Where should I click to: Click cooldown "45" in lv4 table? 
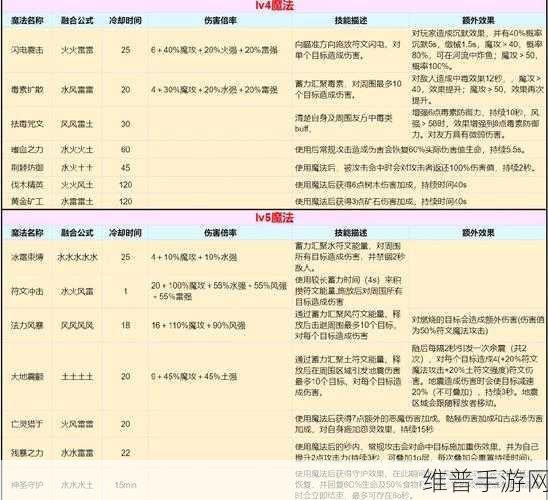pyautogui.click(x=125, y=167)
